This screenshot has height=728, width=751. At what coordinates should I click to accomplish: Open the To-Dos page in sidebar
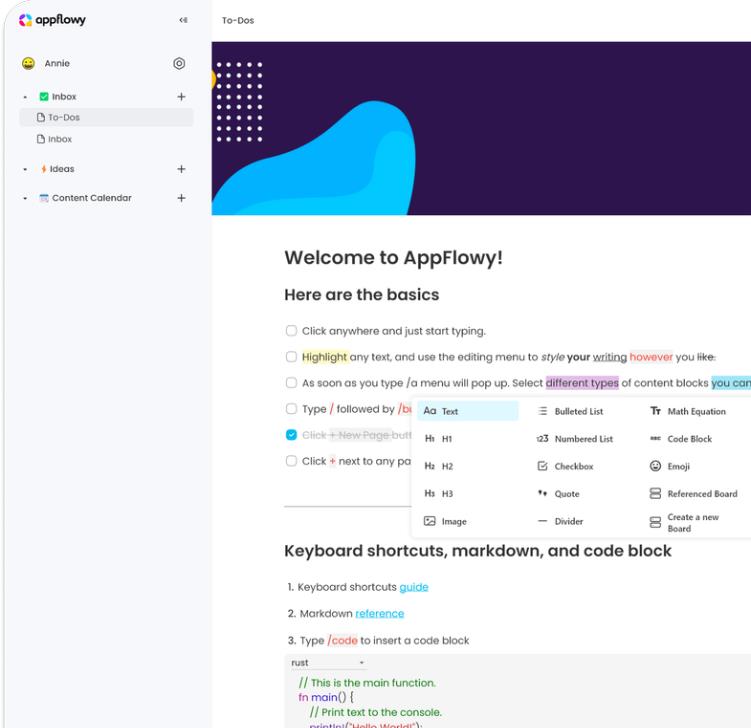coord(106,117)
